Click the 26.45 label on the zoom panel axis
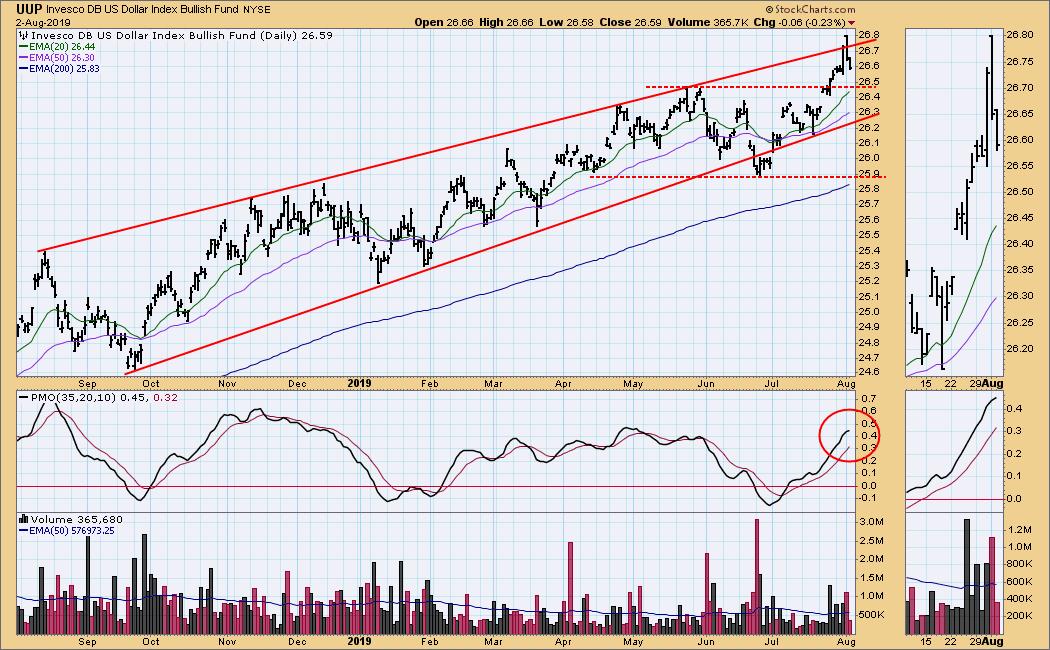Viewport: 1050px width, 650px height. tap(1018, 218)
